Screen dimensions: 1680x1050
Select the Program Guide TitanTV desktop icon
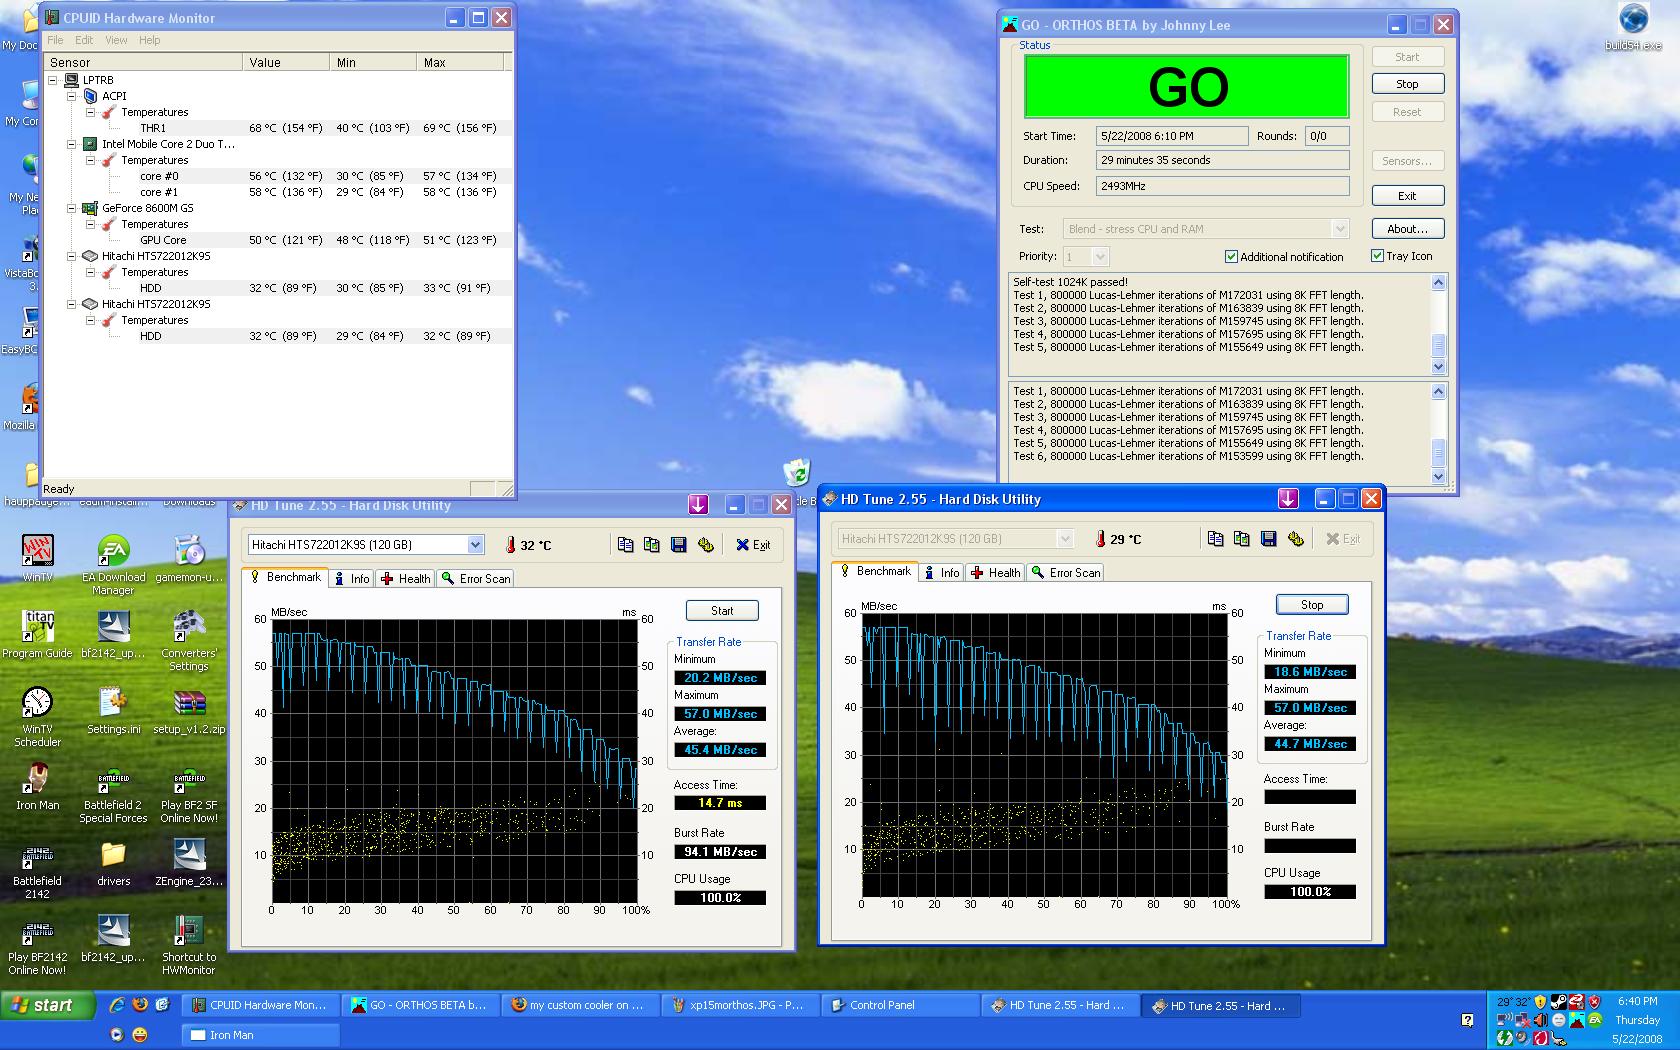click(38, 634)
